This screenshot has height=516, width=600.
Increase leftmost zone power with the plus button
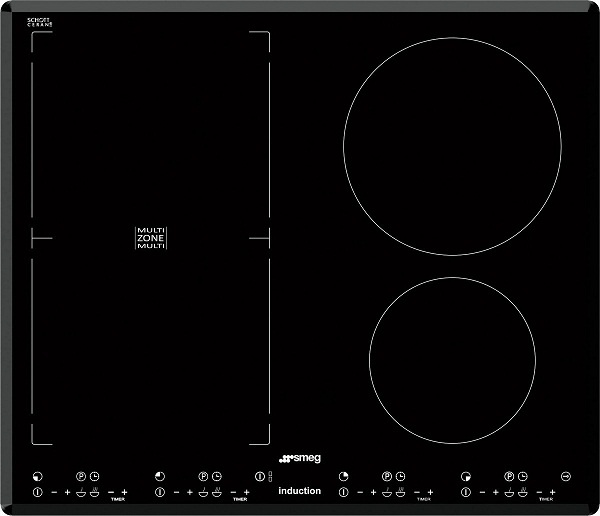click(x=67, y=492)
